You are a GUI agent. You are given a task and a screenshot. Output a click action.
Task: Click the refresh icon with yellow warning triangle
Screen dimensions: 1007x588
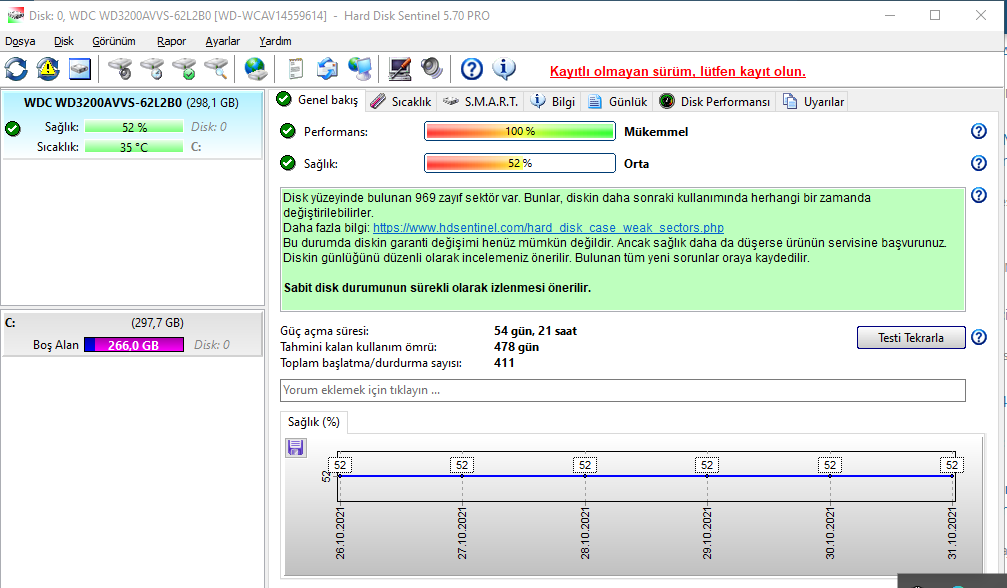48,69
